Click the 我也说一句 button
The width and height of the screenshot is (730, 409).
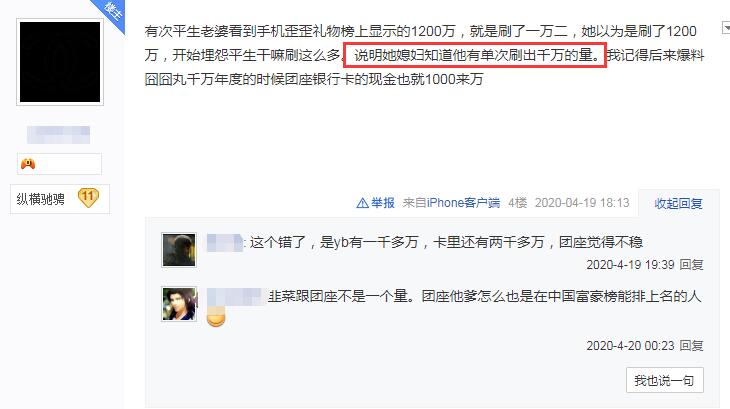[664, 380]
